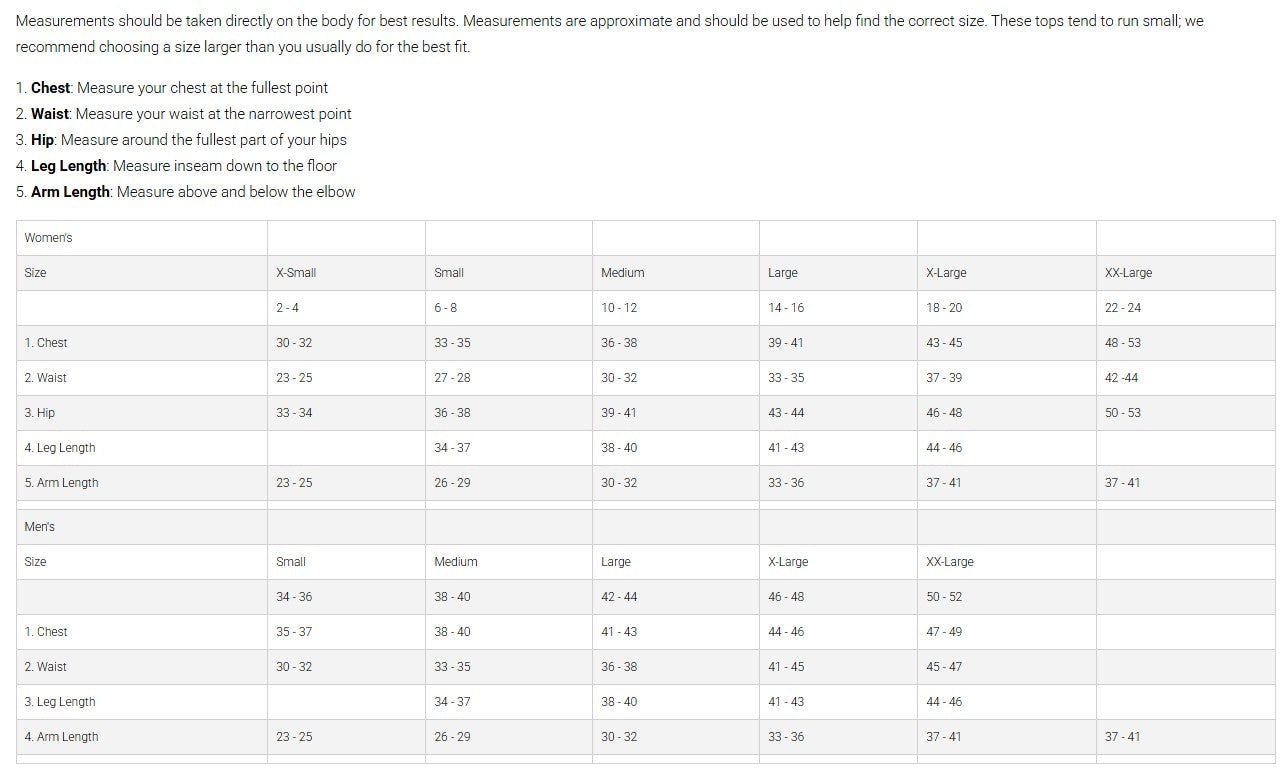Click the bold Chest instruction above table
This screenshot has height=783, width=1288.
click(50, 88)
